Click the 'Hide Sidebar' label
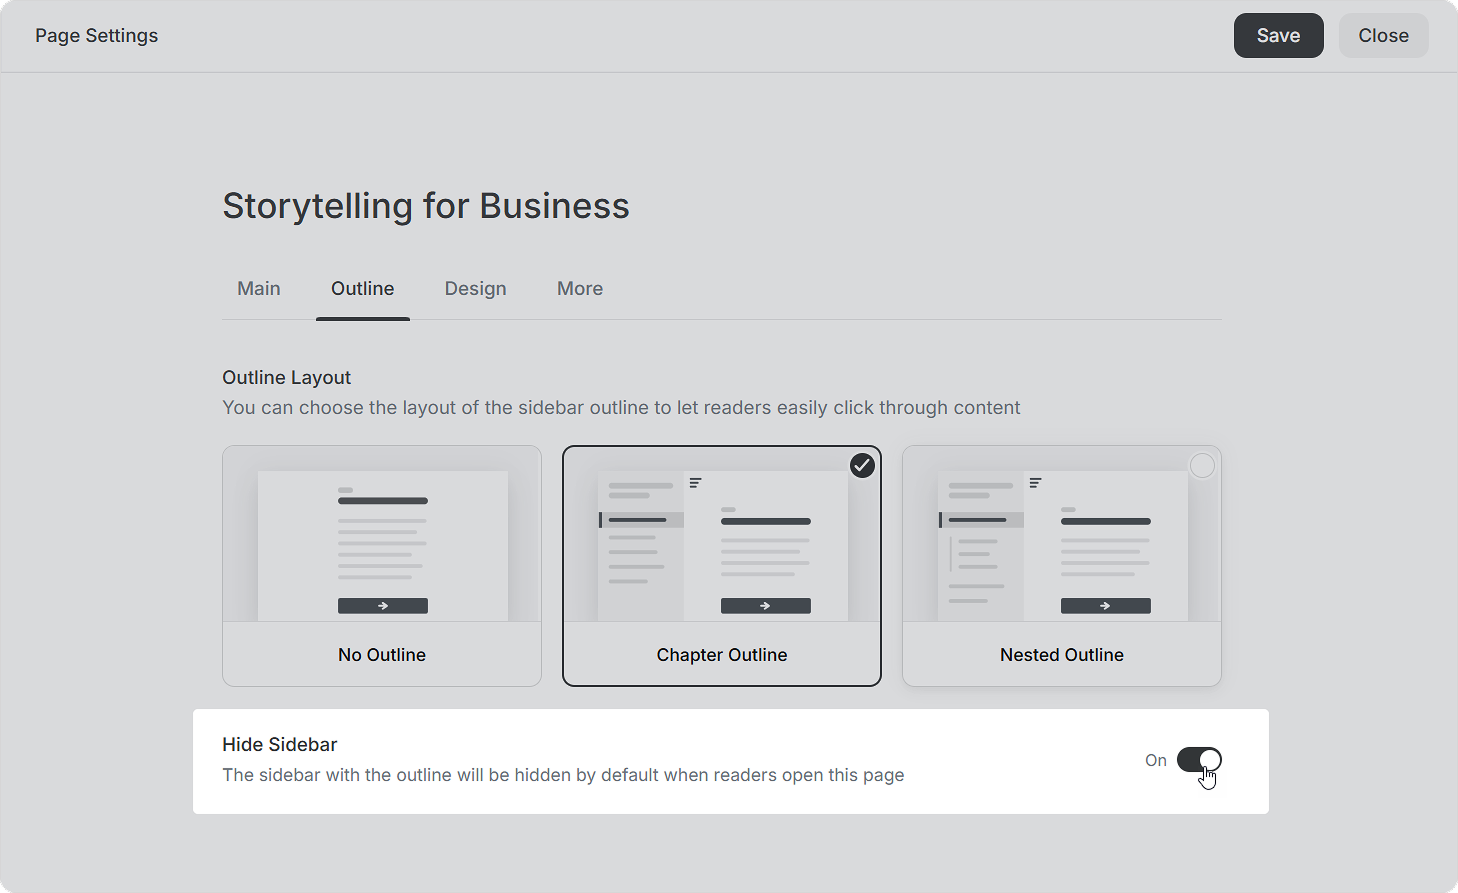1458x893 pixels. tap(280, 744)
